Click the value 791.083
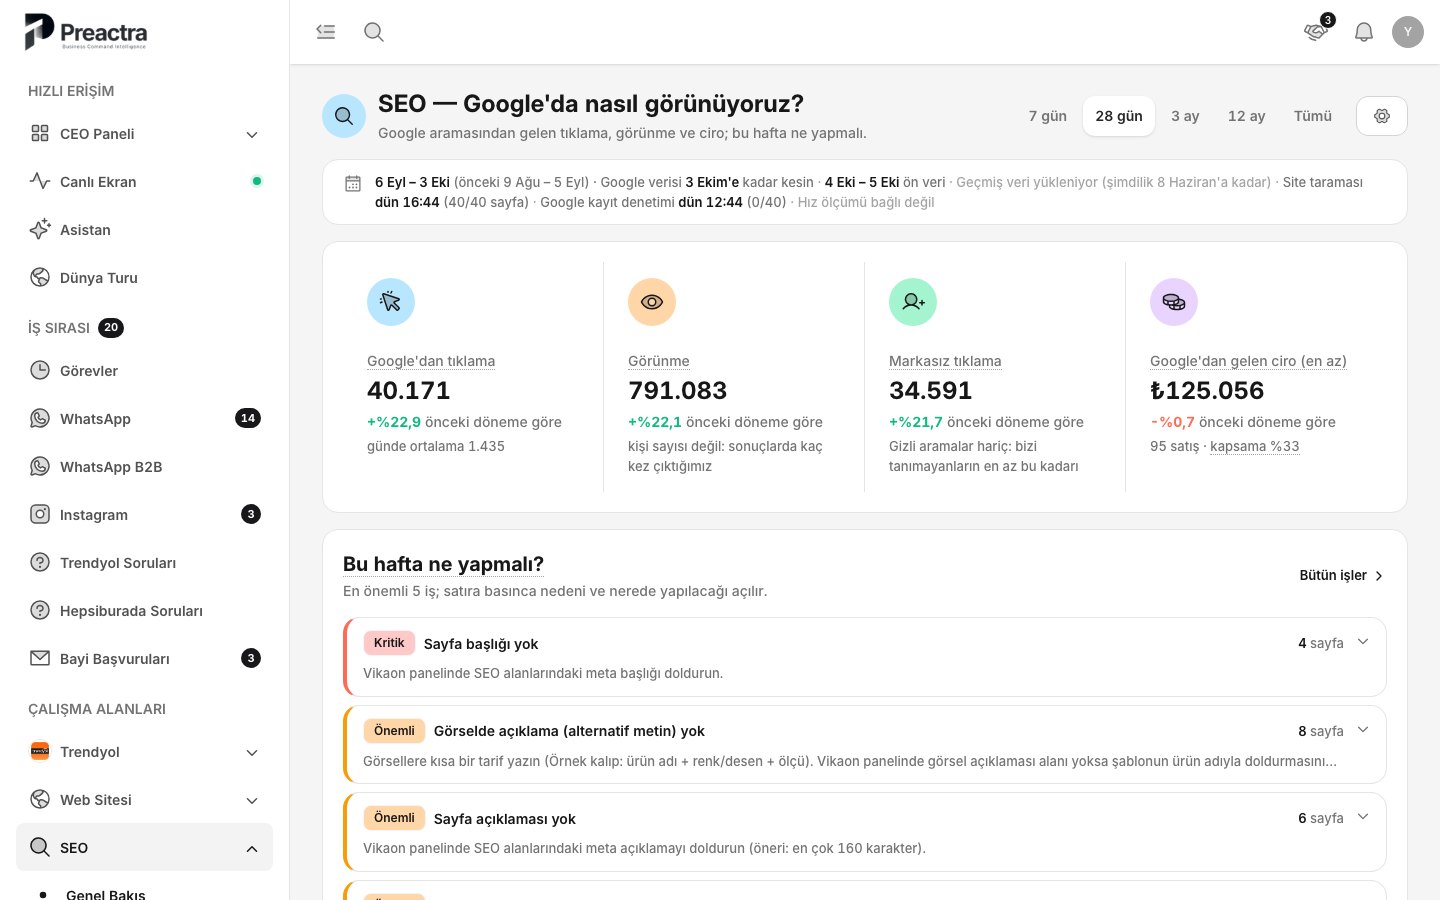Image resolution: width=1440 pixels, height=900 pixels. (677, 390)
